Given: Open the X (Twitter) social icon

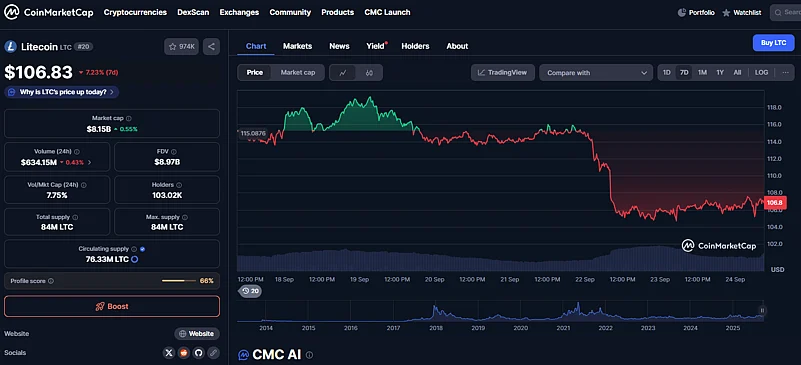Looking at the screenshot, I should tap(169, 352).
